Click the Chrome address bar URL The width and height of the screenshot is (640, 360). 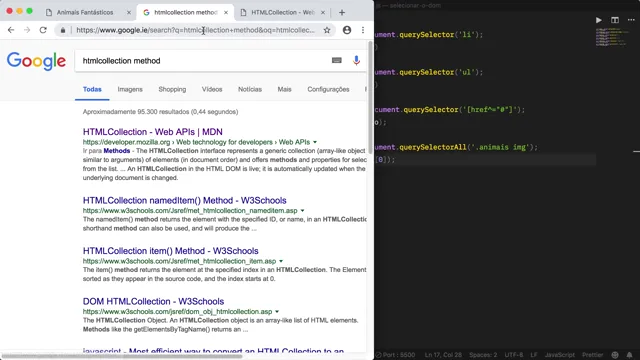point(195,30)
